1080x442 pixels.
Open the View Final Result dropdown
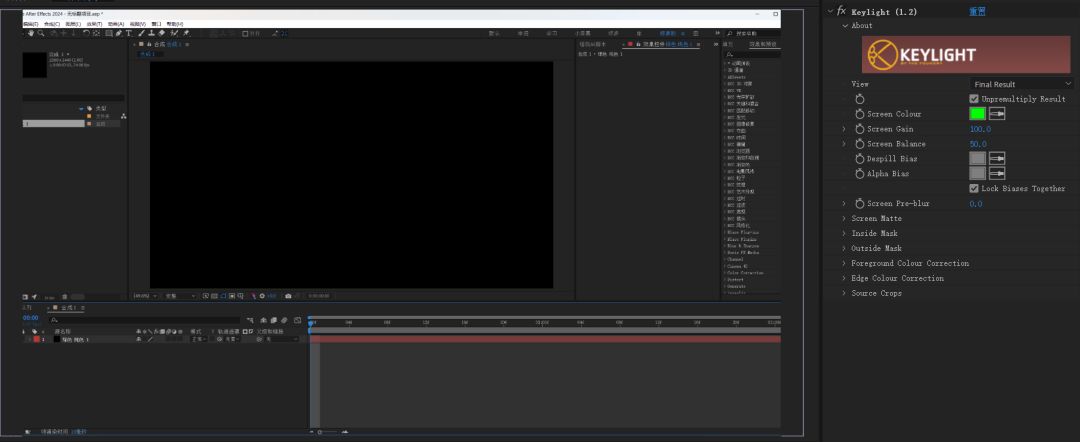(x=1021, y=84)
